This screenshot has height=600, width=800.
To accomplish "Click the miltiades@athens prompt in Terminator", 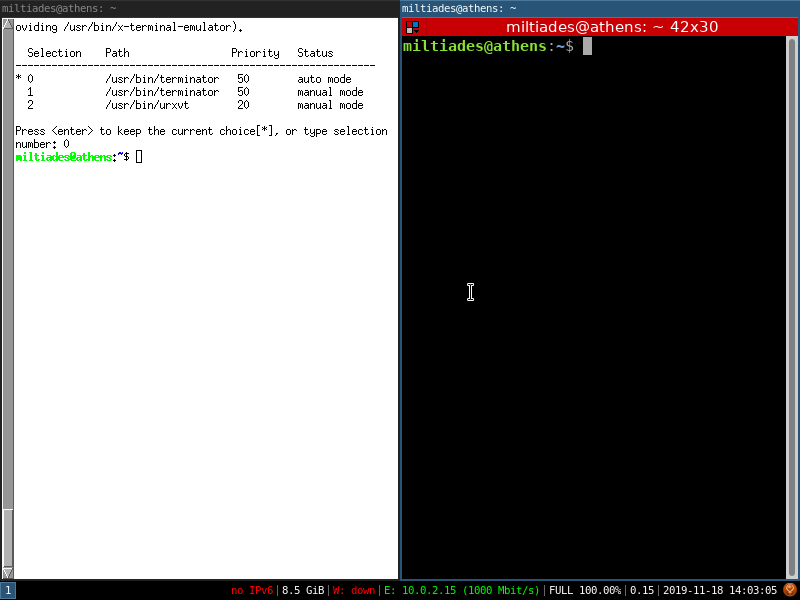I will pos(474,46).
